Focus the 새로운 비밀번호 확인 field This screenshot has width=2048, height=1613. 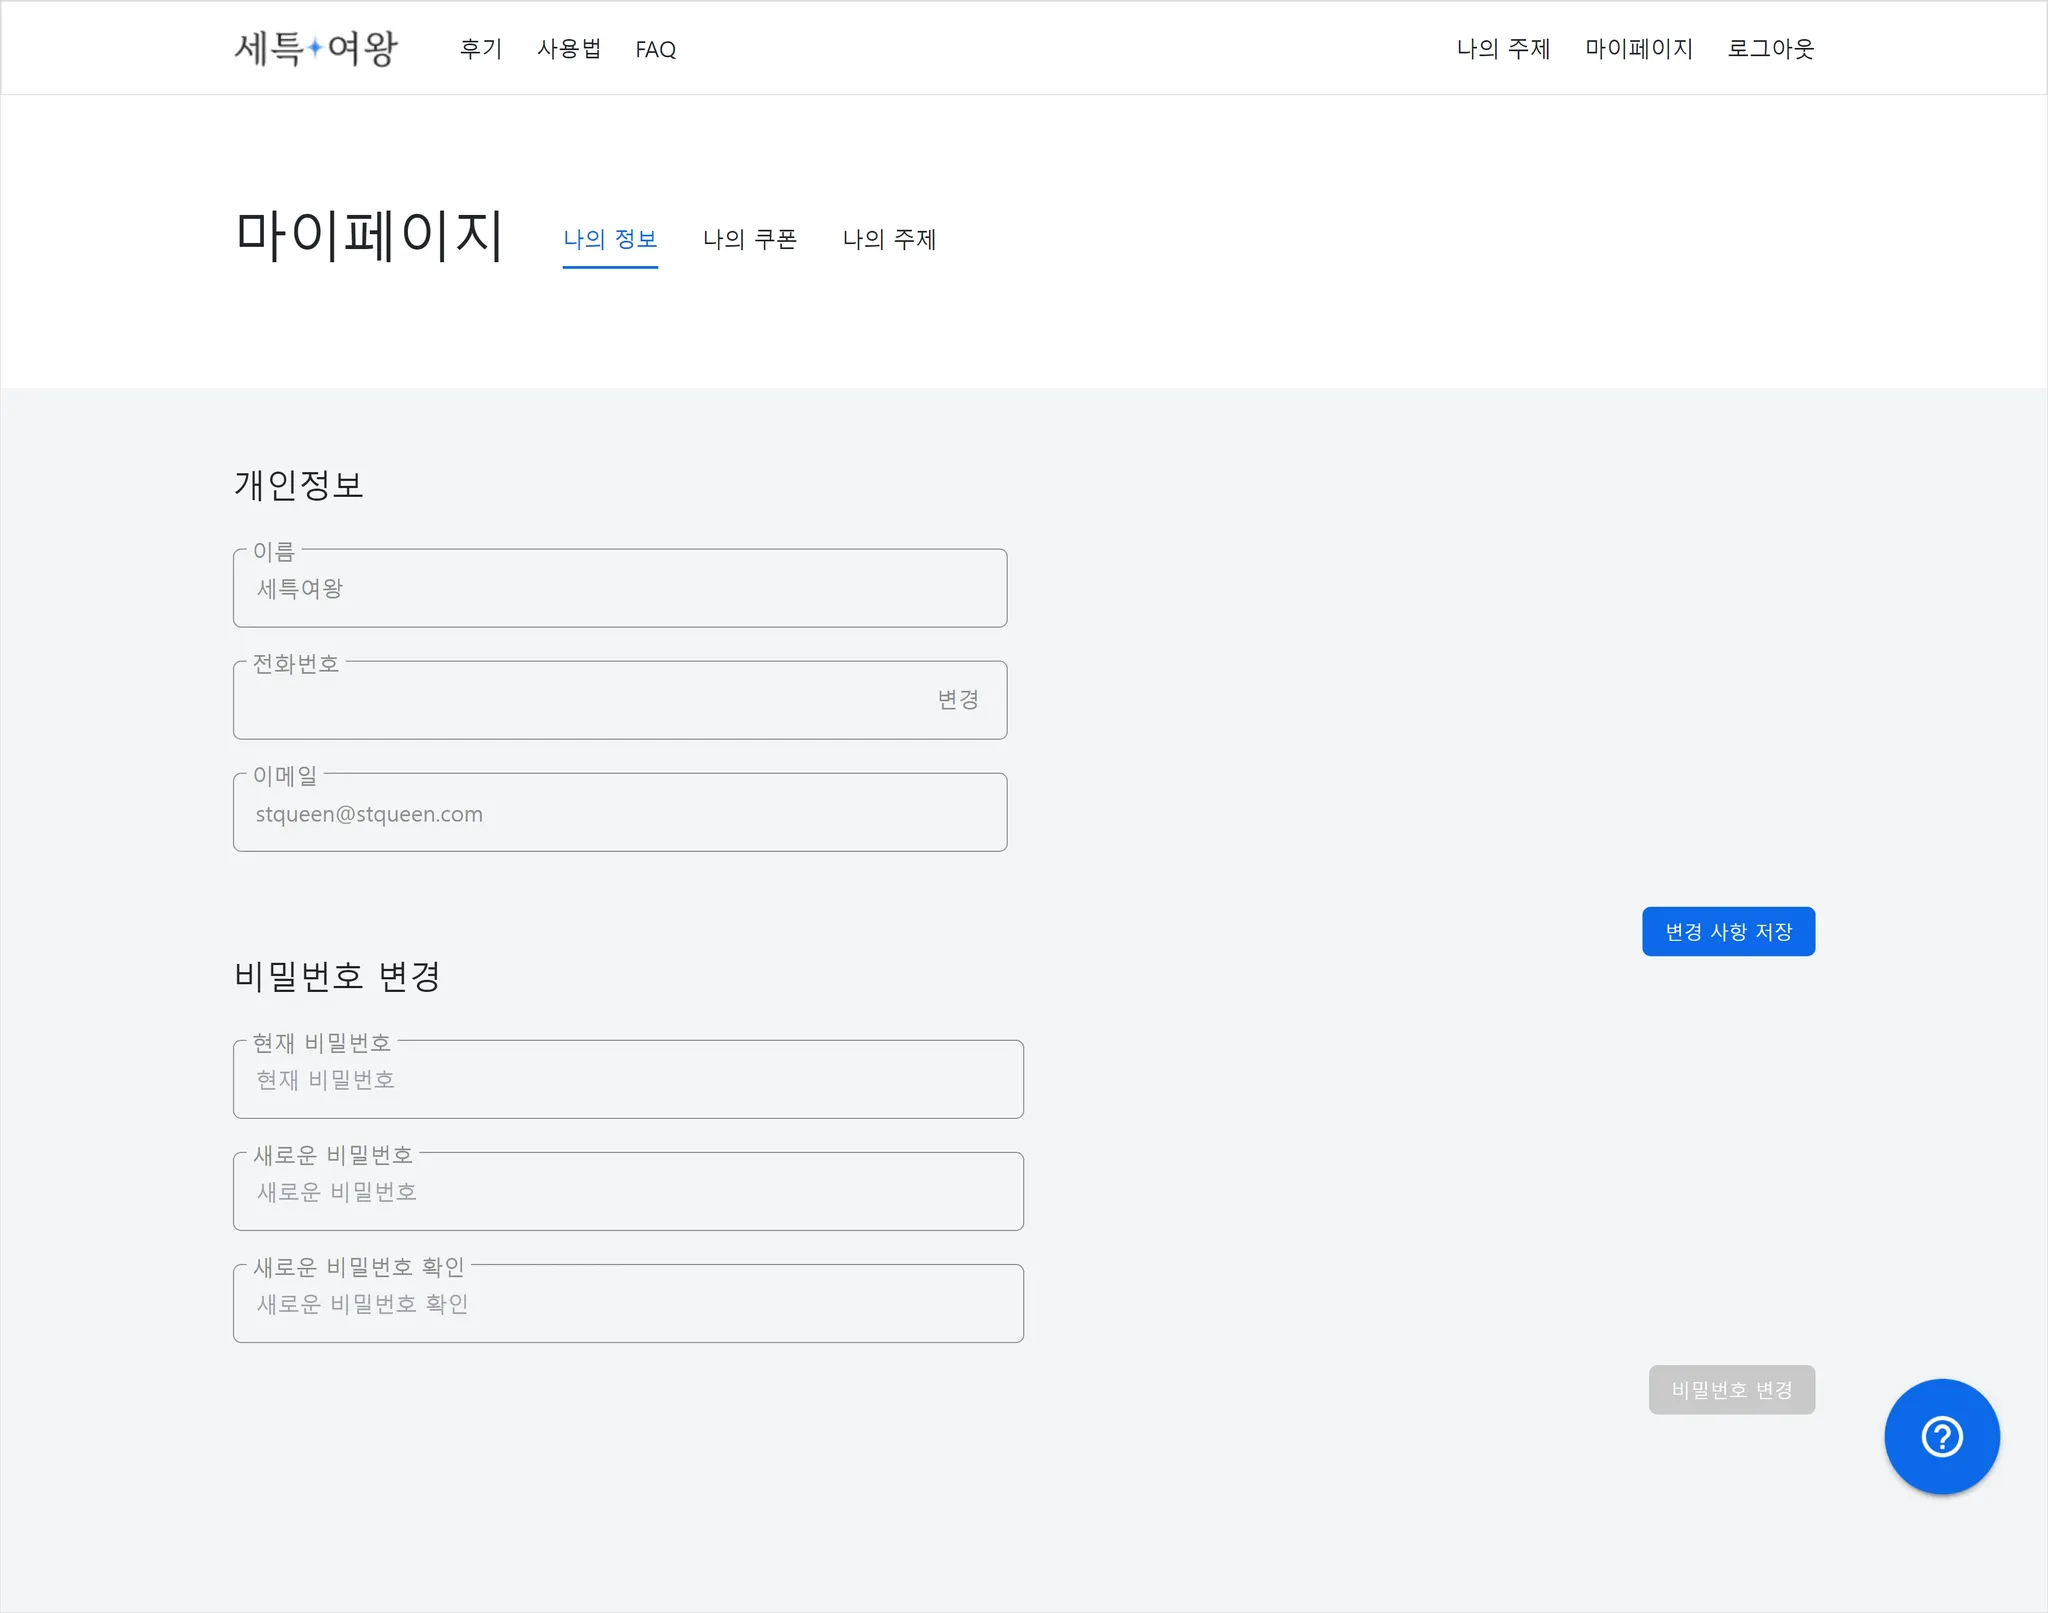pyautogui.click(x=628, y=1304)
